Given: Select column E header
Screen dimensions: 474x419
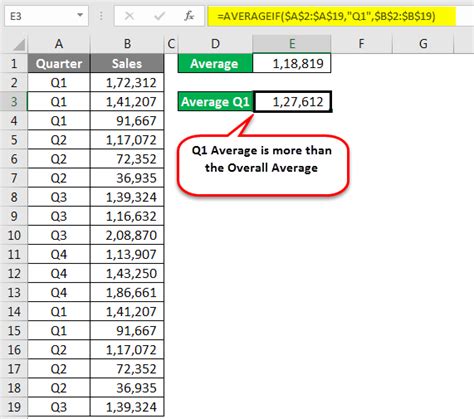Looking at the screenshot, I should [292, 44].
